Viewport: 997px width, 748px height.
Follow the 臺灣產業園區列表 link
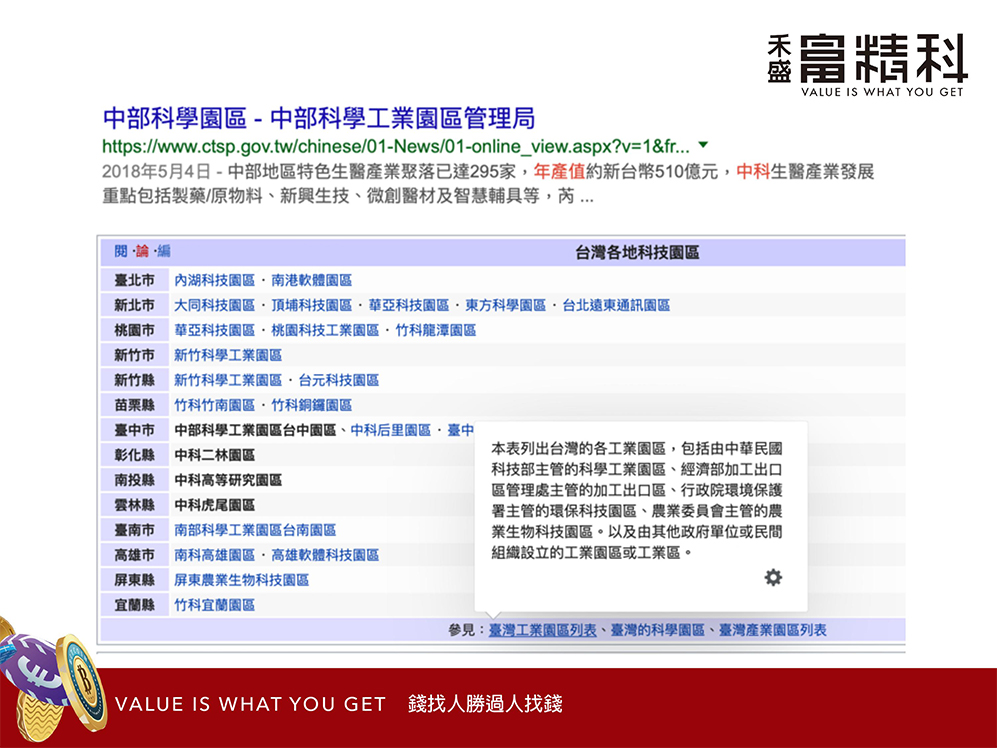[773, 630]
